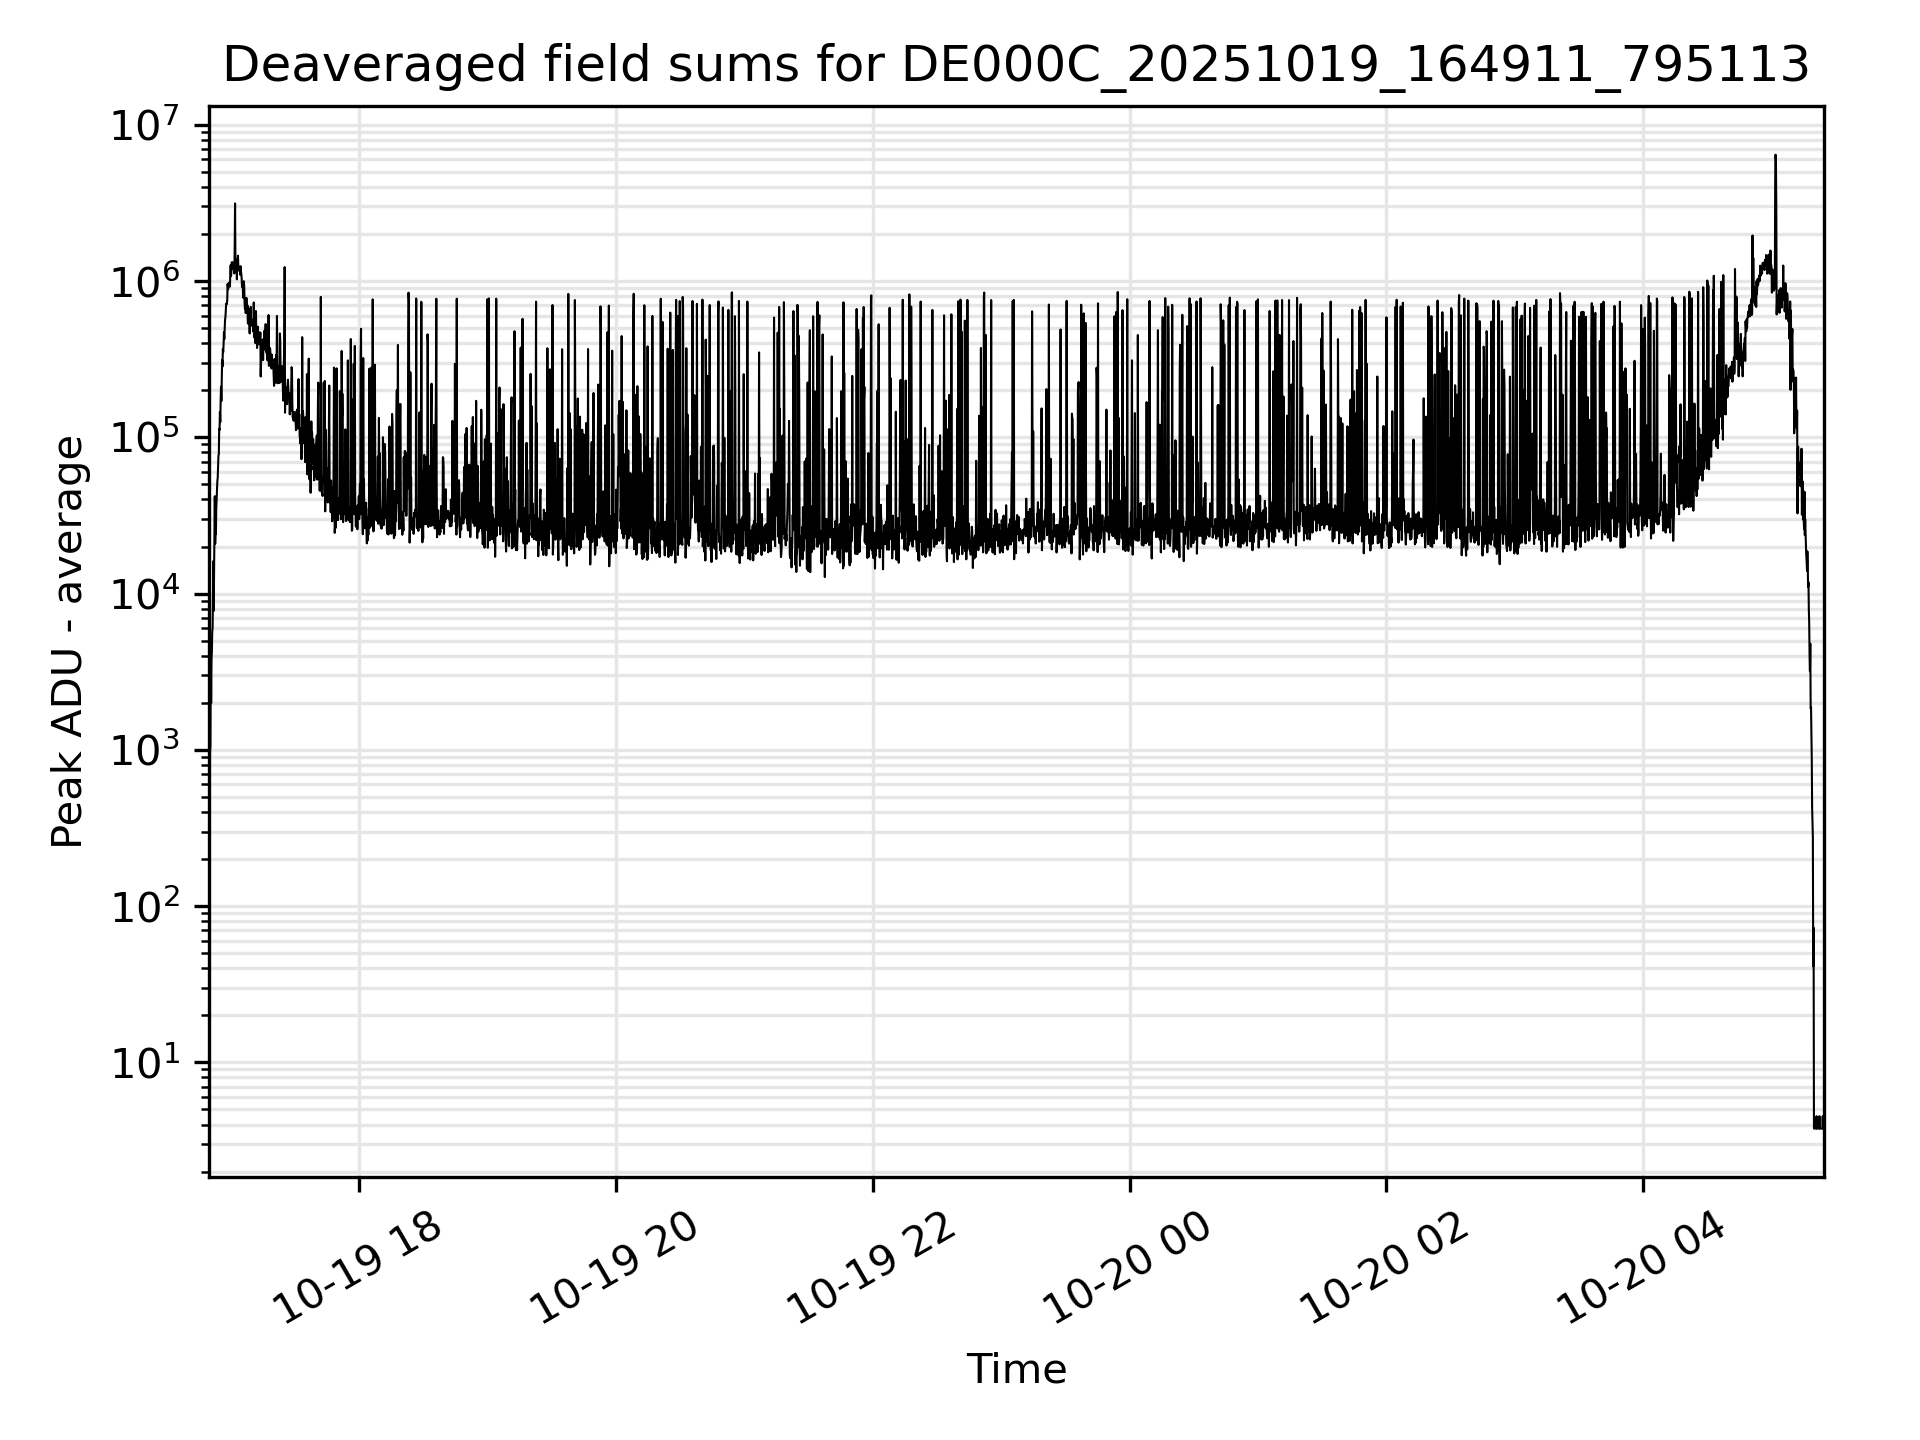Image resolution: width=1920 pixels, height=1440 pixels.
Task: Click the 'Time' x-axis label
Action: 1015,1369
